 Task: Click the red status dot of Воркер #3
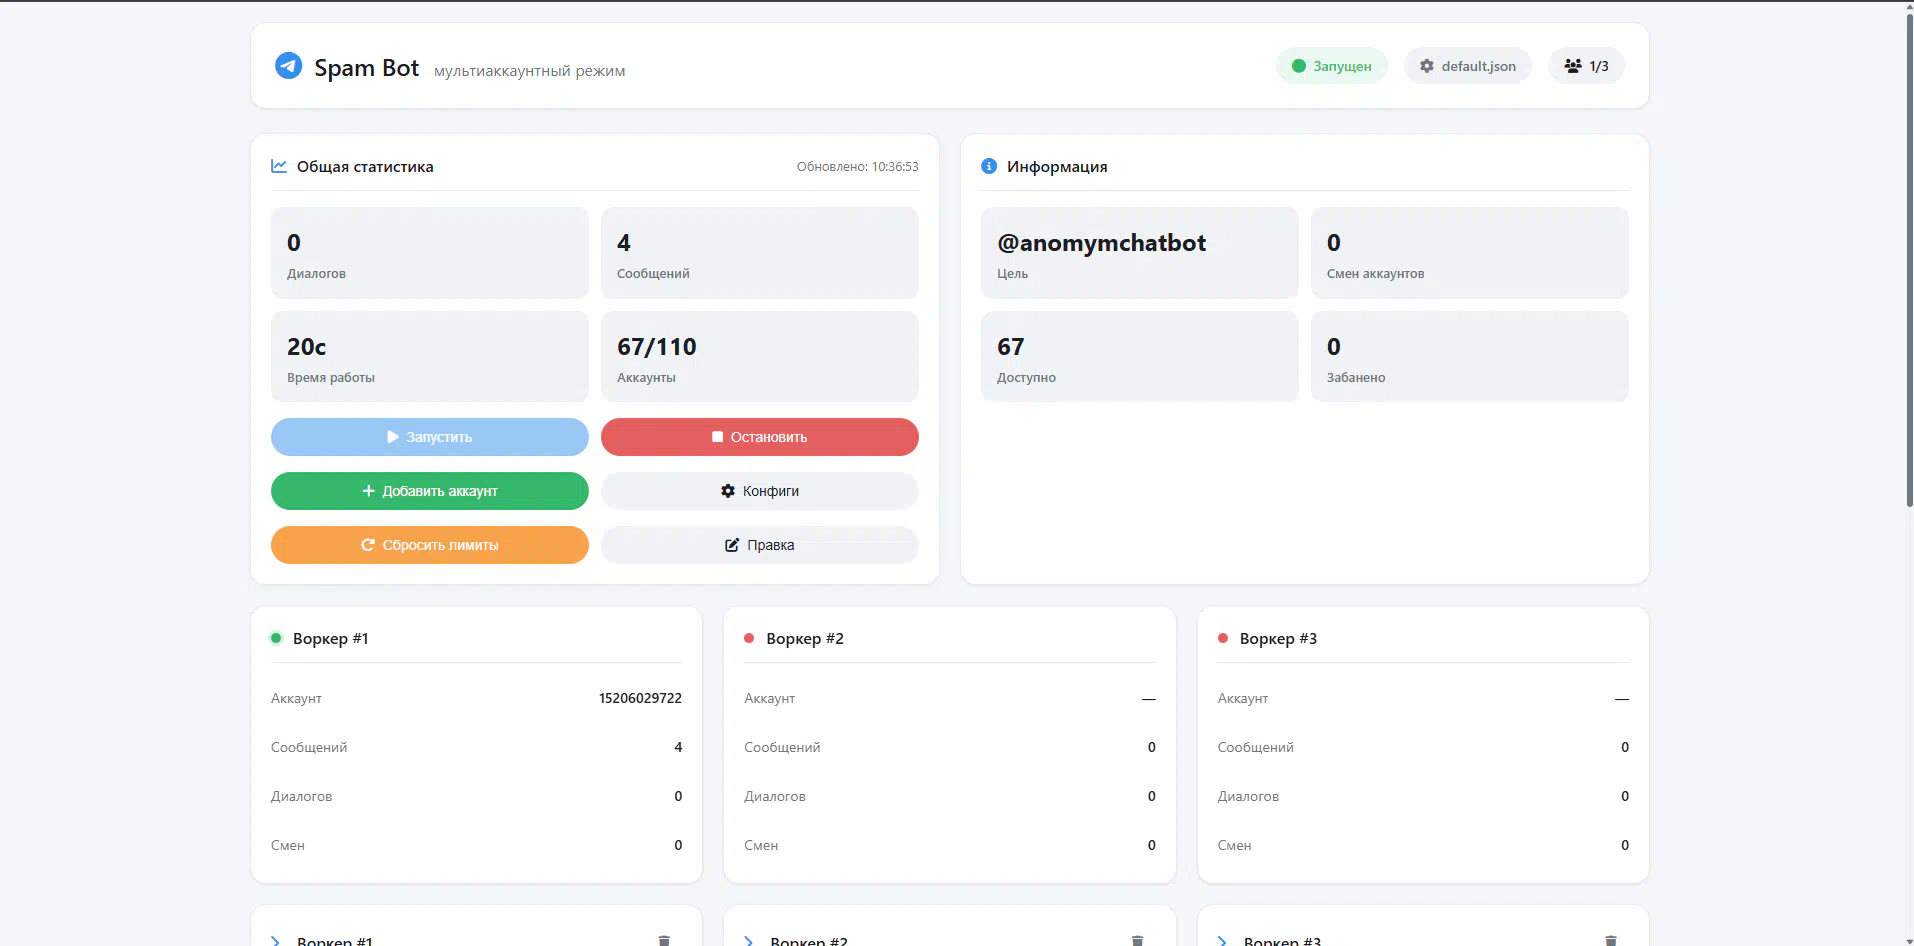point(1222,638)
